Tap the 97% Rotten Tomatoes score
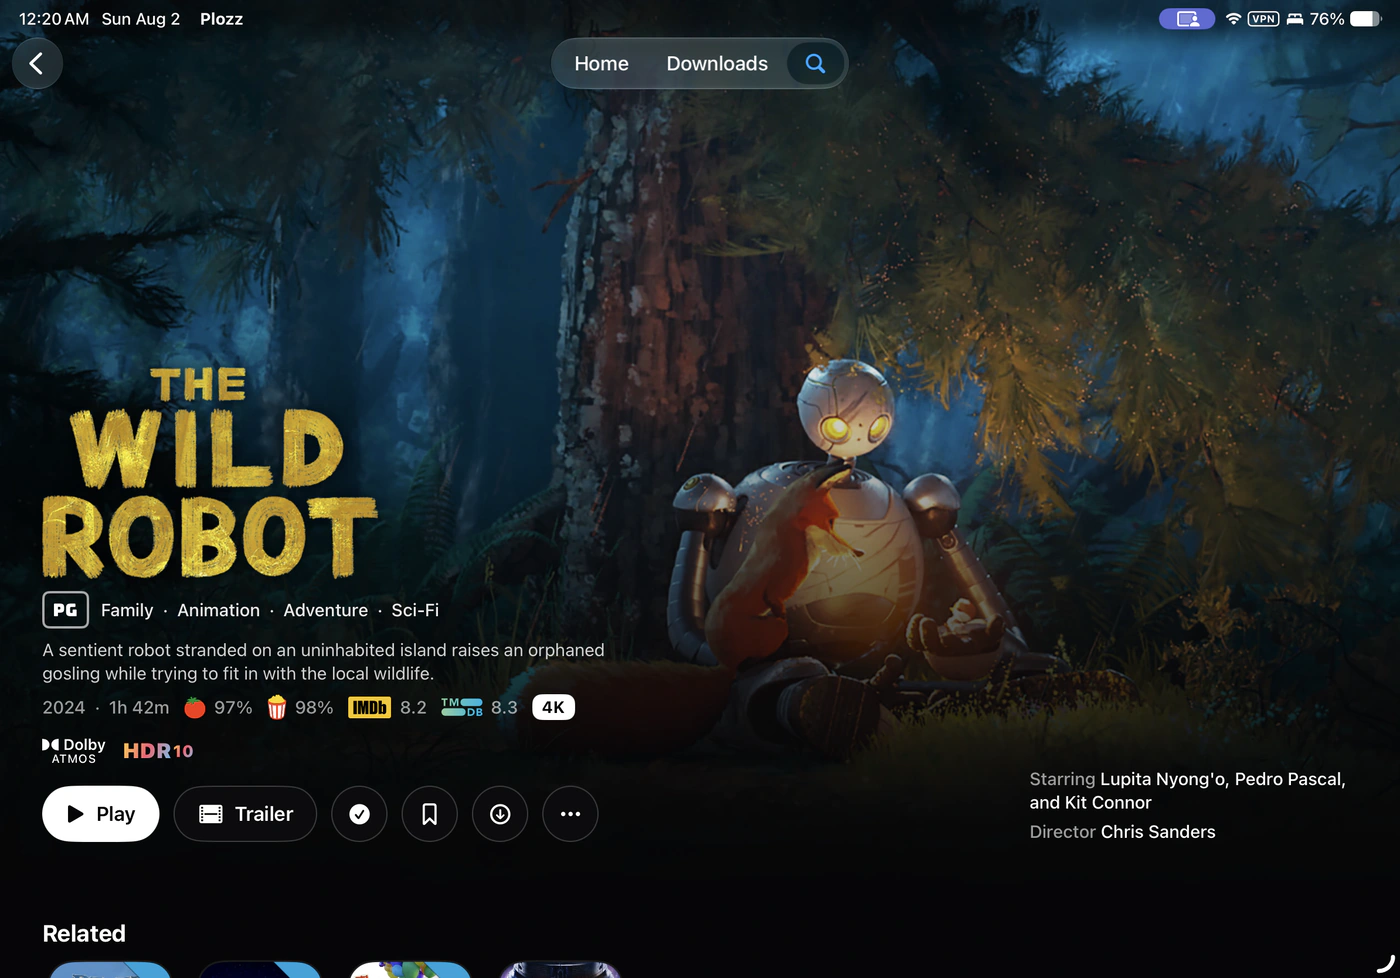Viewport: 1400px width, 978px height. [x=233, y=708]
